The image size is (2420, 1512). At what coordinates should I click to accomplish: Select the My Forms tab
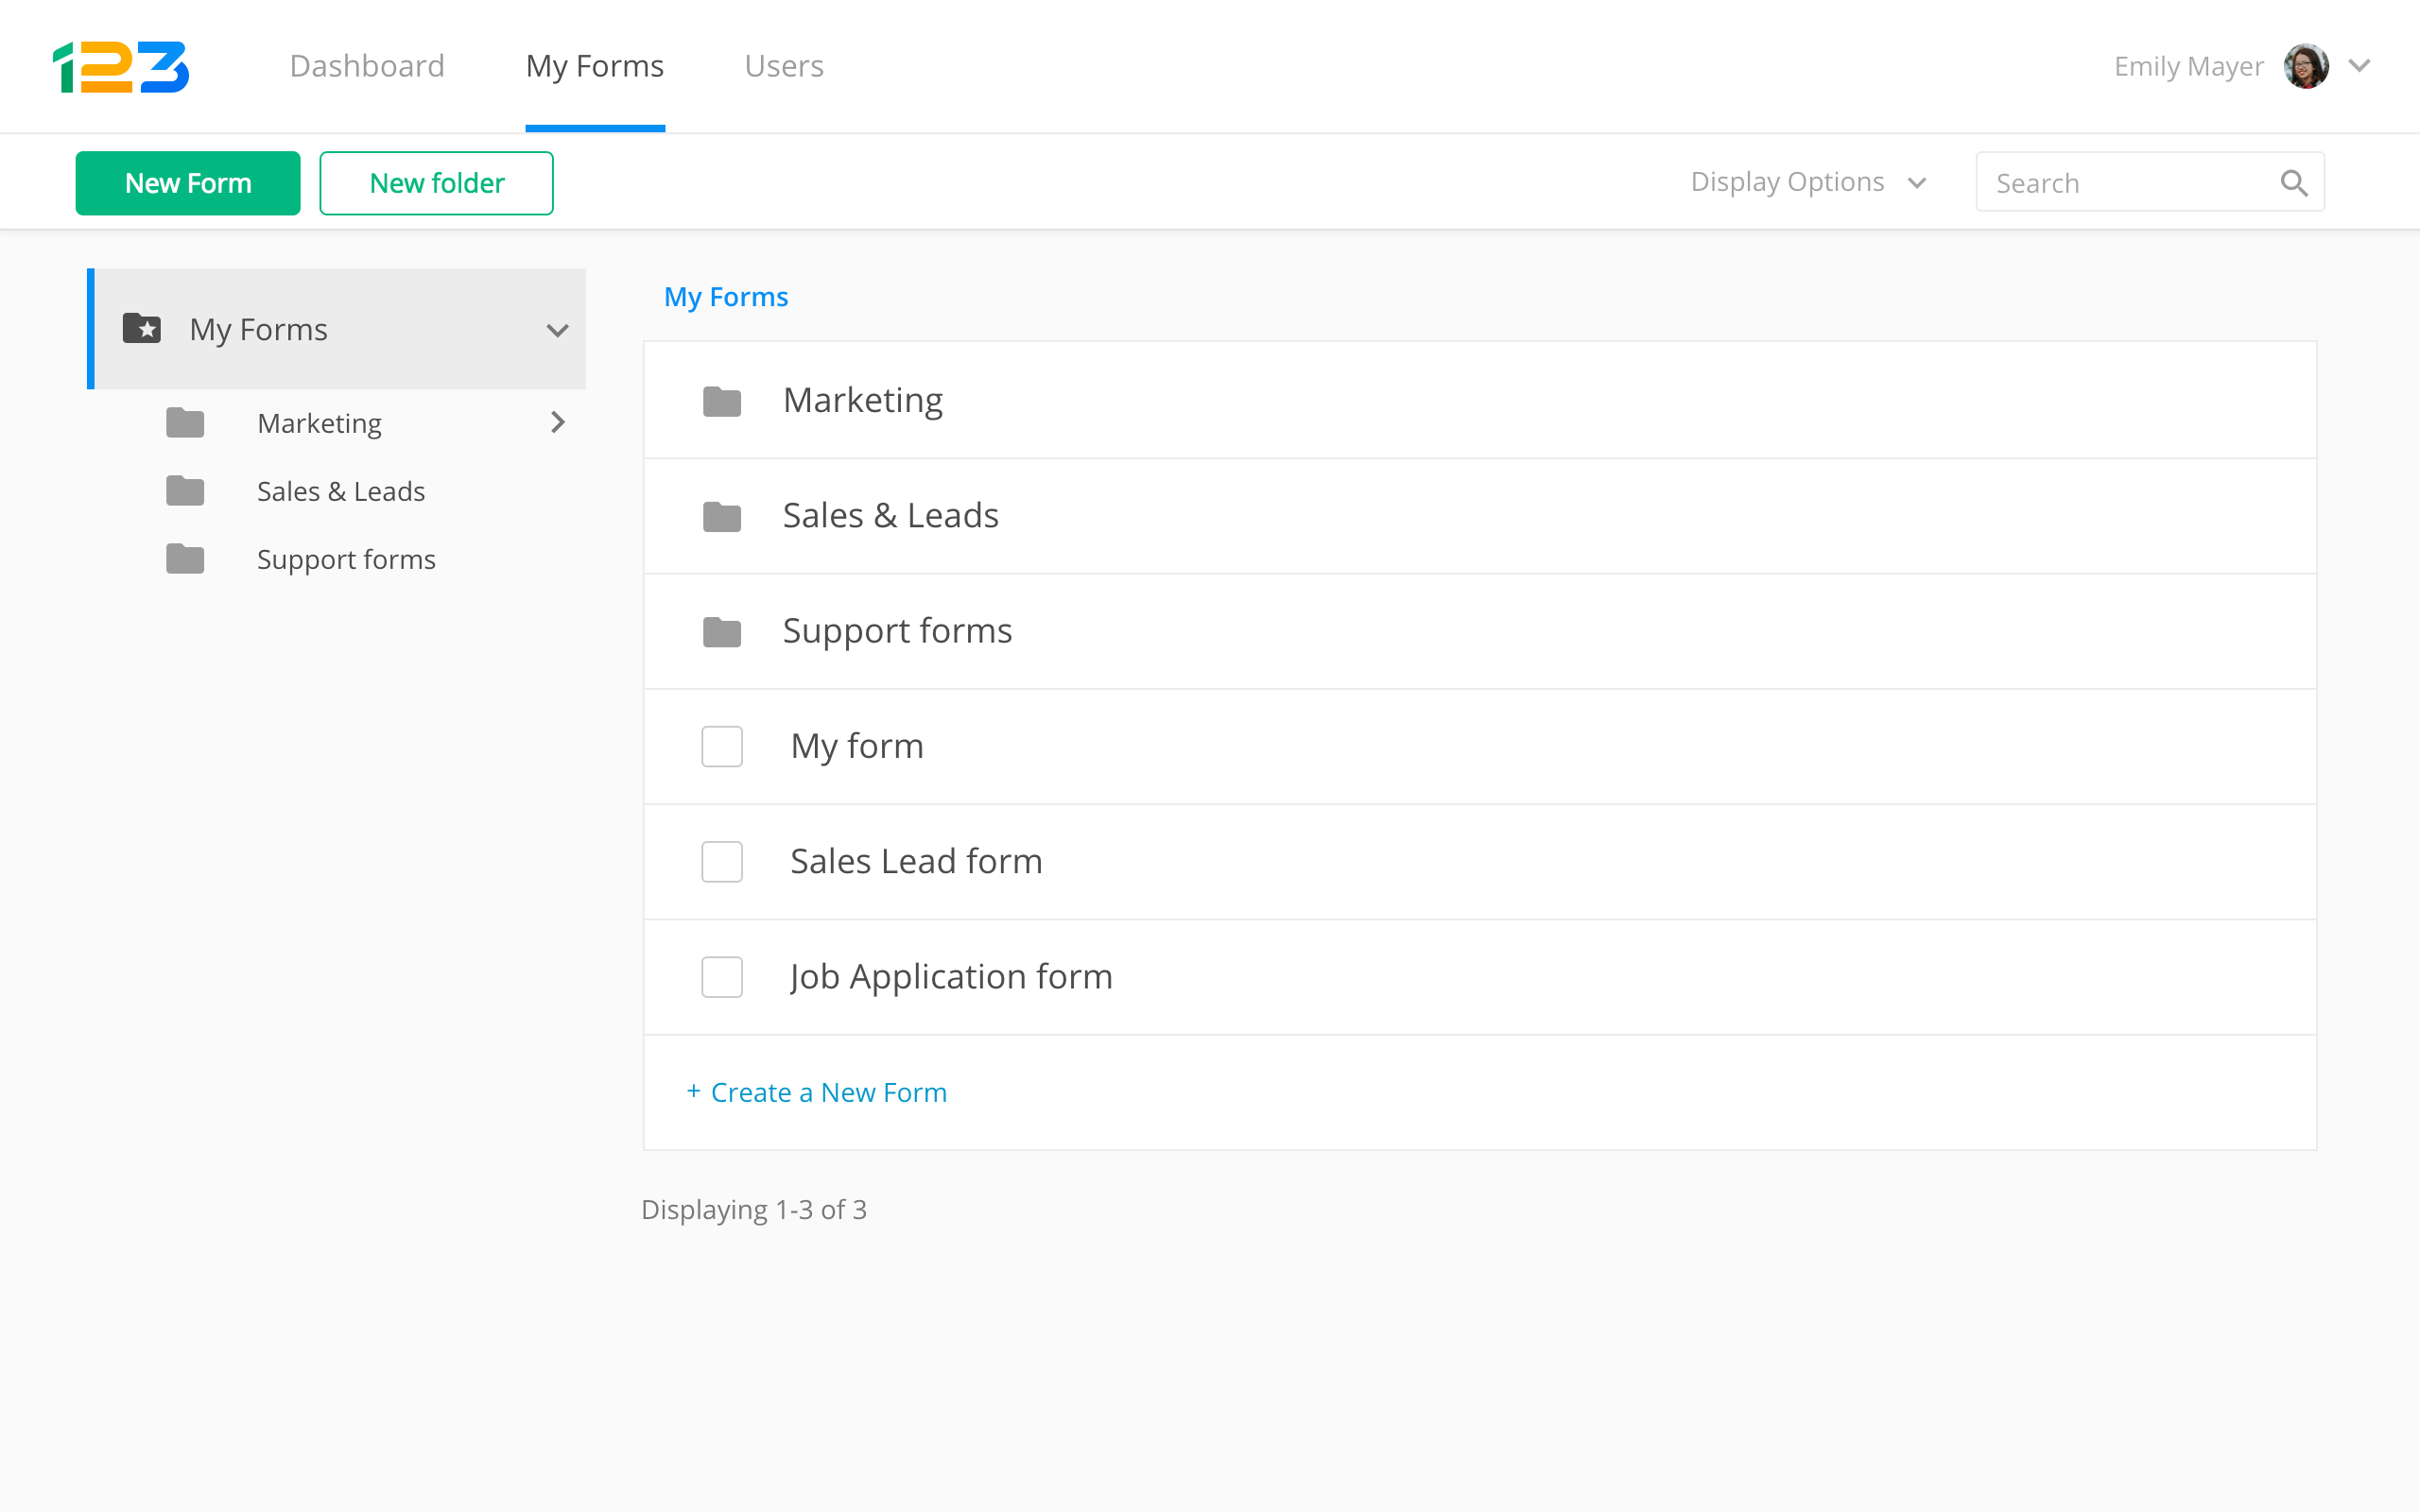[x=596, y=66]
